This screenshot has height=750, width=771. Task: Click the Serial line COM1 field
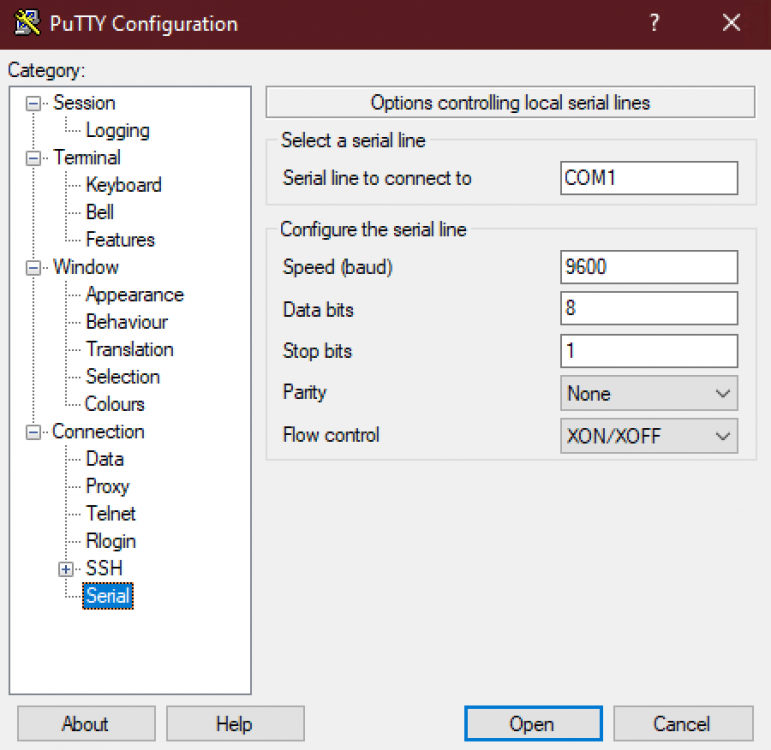point(649,178)
